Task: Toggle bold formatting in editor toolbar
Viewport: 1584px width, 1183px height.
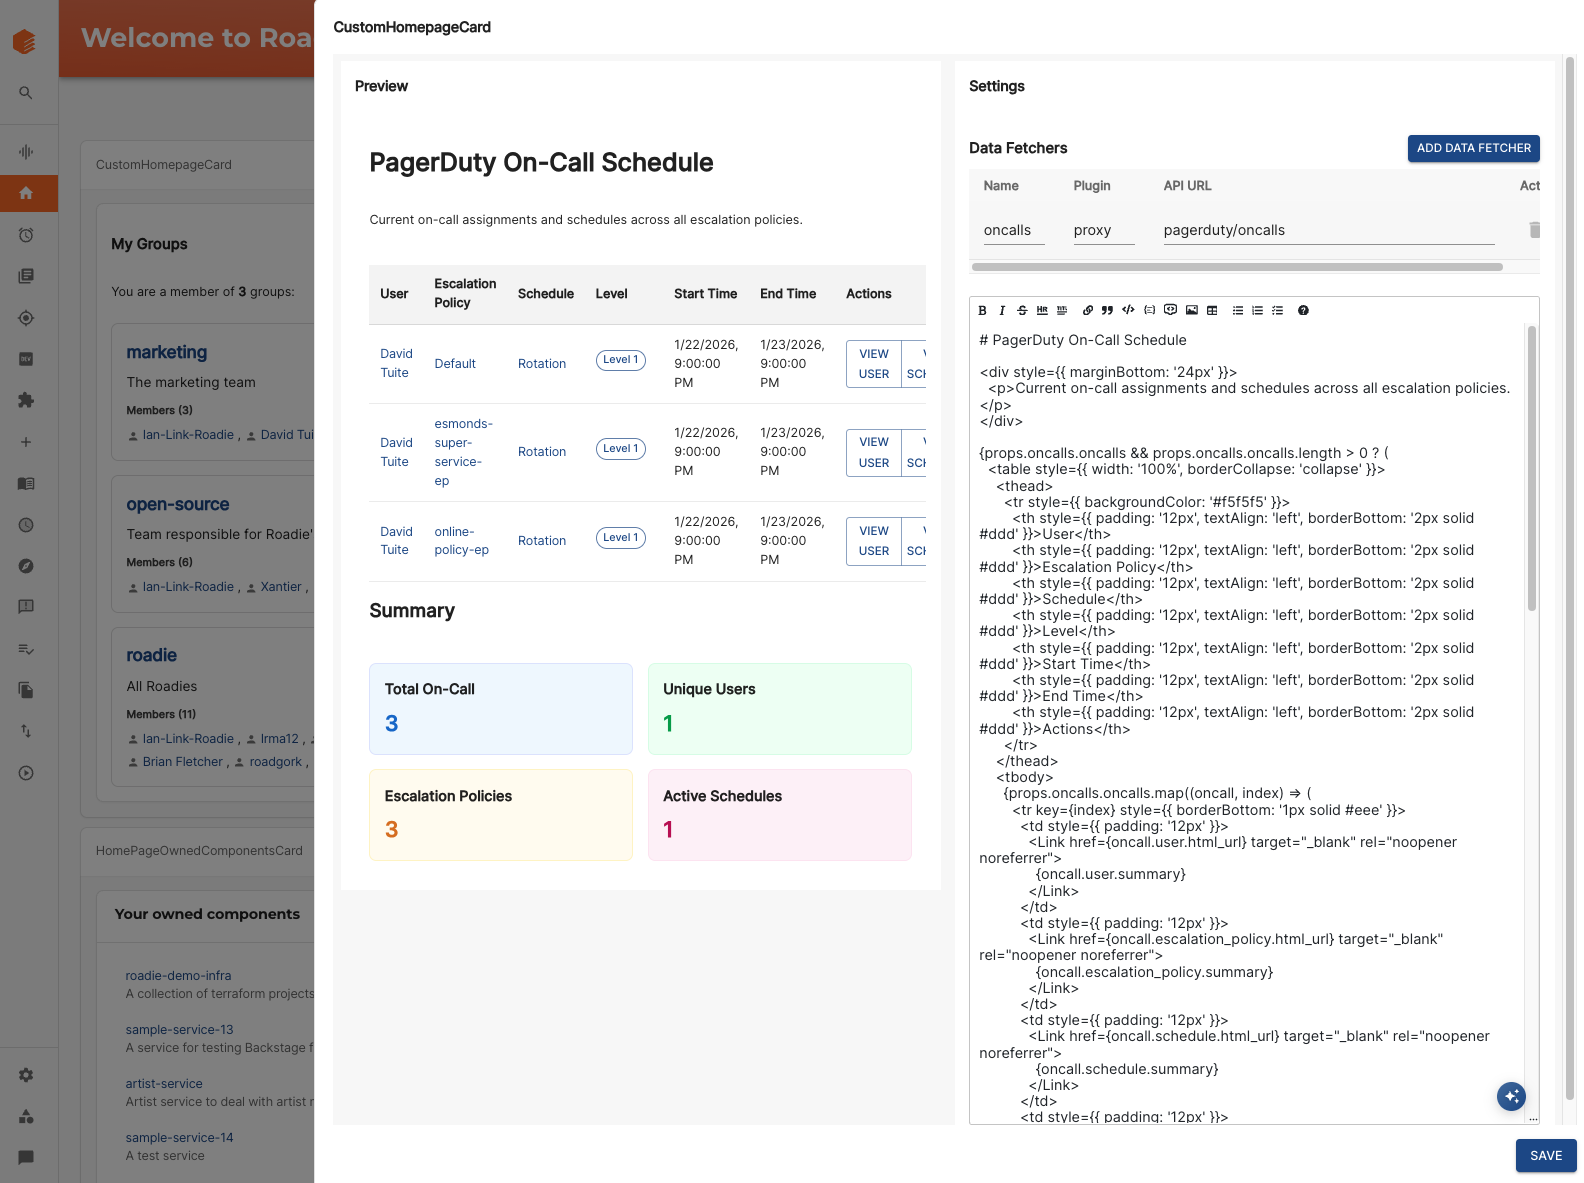Action: coord(982,311)
